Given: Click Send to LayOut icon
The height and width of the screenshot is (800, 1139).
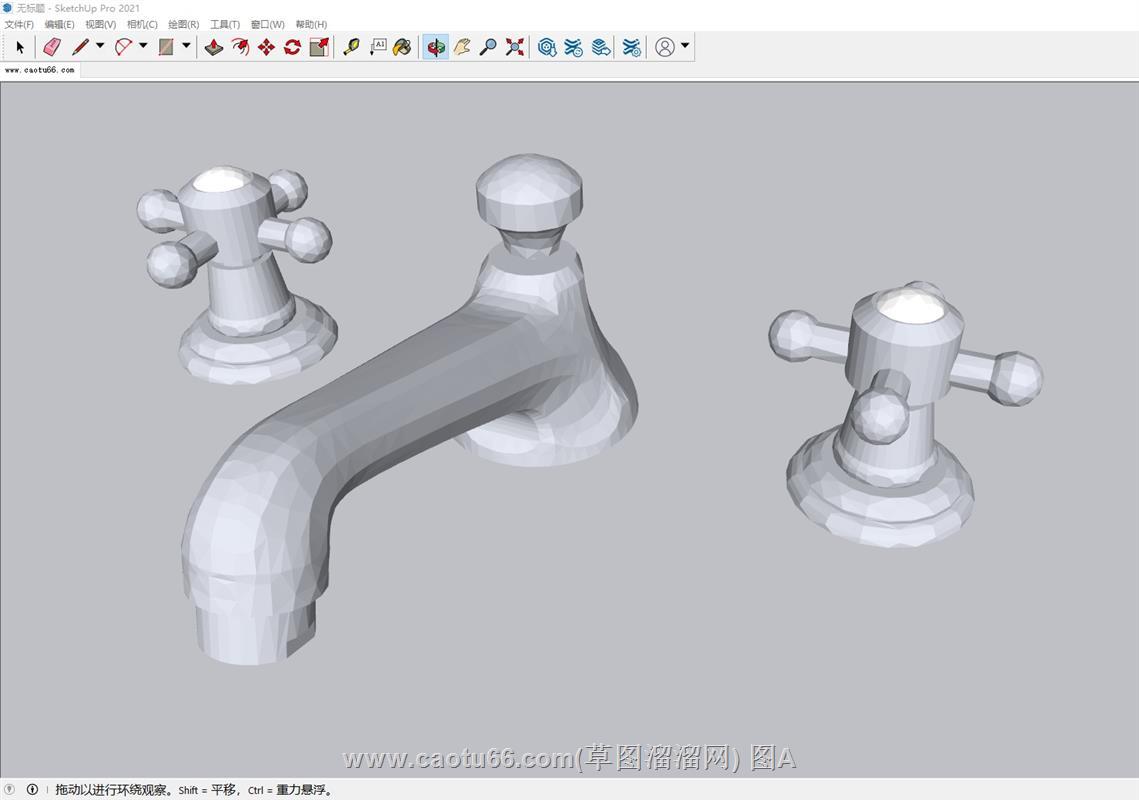Looking at the screenshot, I should 601,47.
